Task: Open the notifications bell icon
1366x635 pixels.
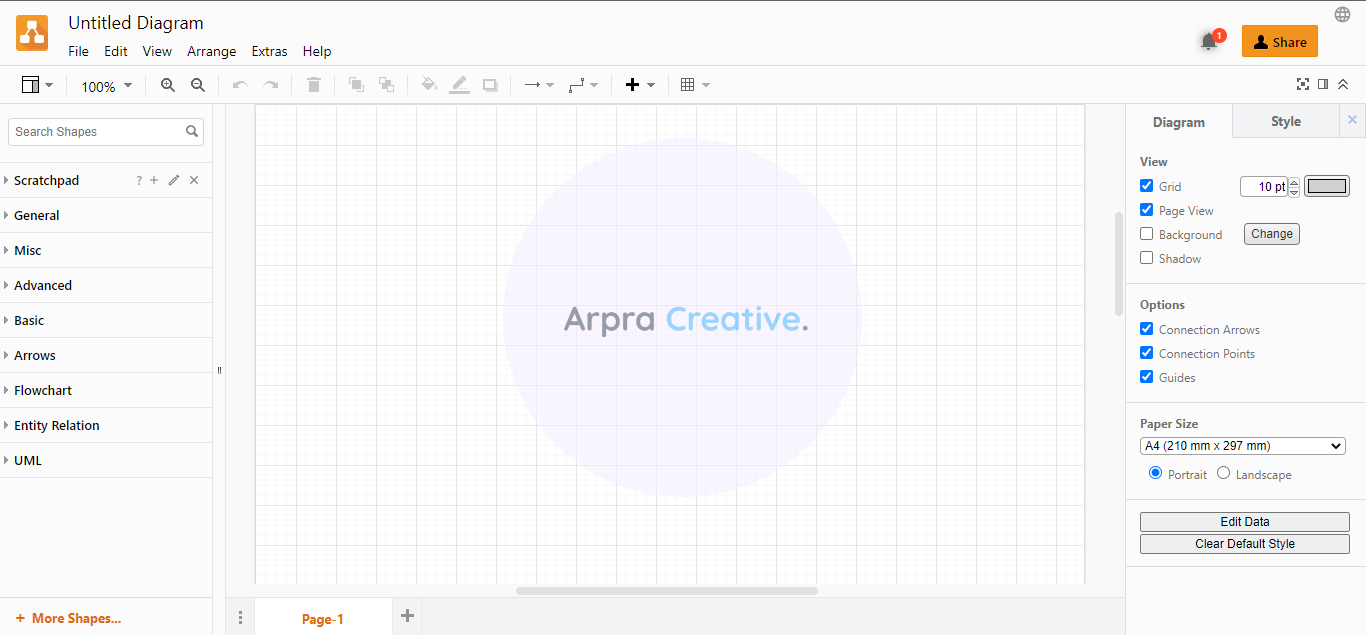Action: click(1209, 42)
